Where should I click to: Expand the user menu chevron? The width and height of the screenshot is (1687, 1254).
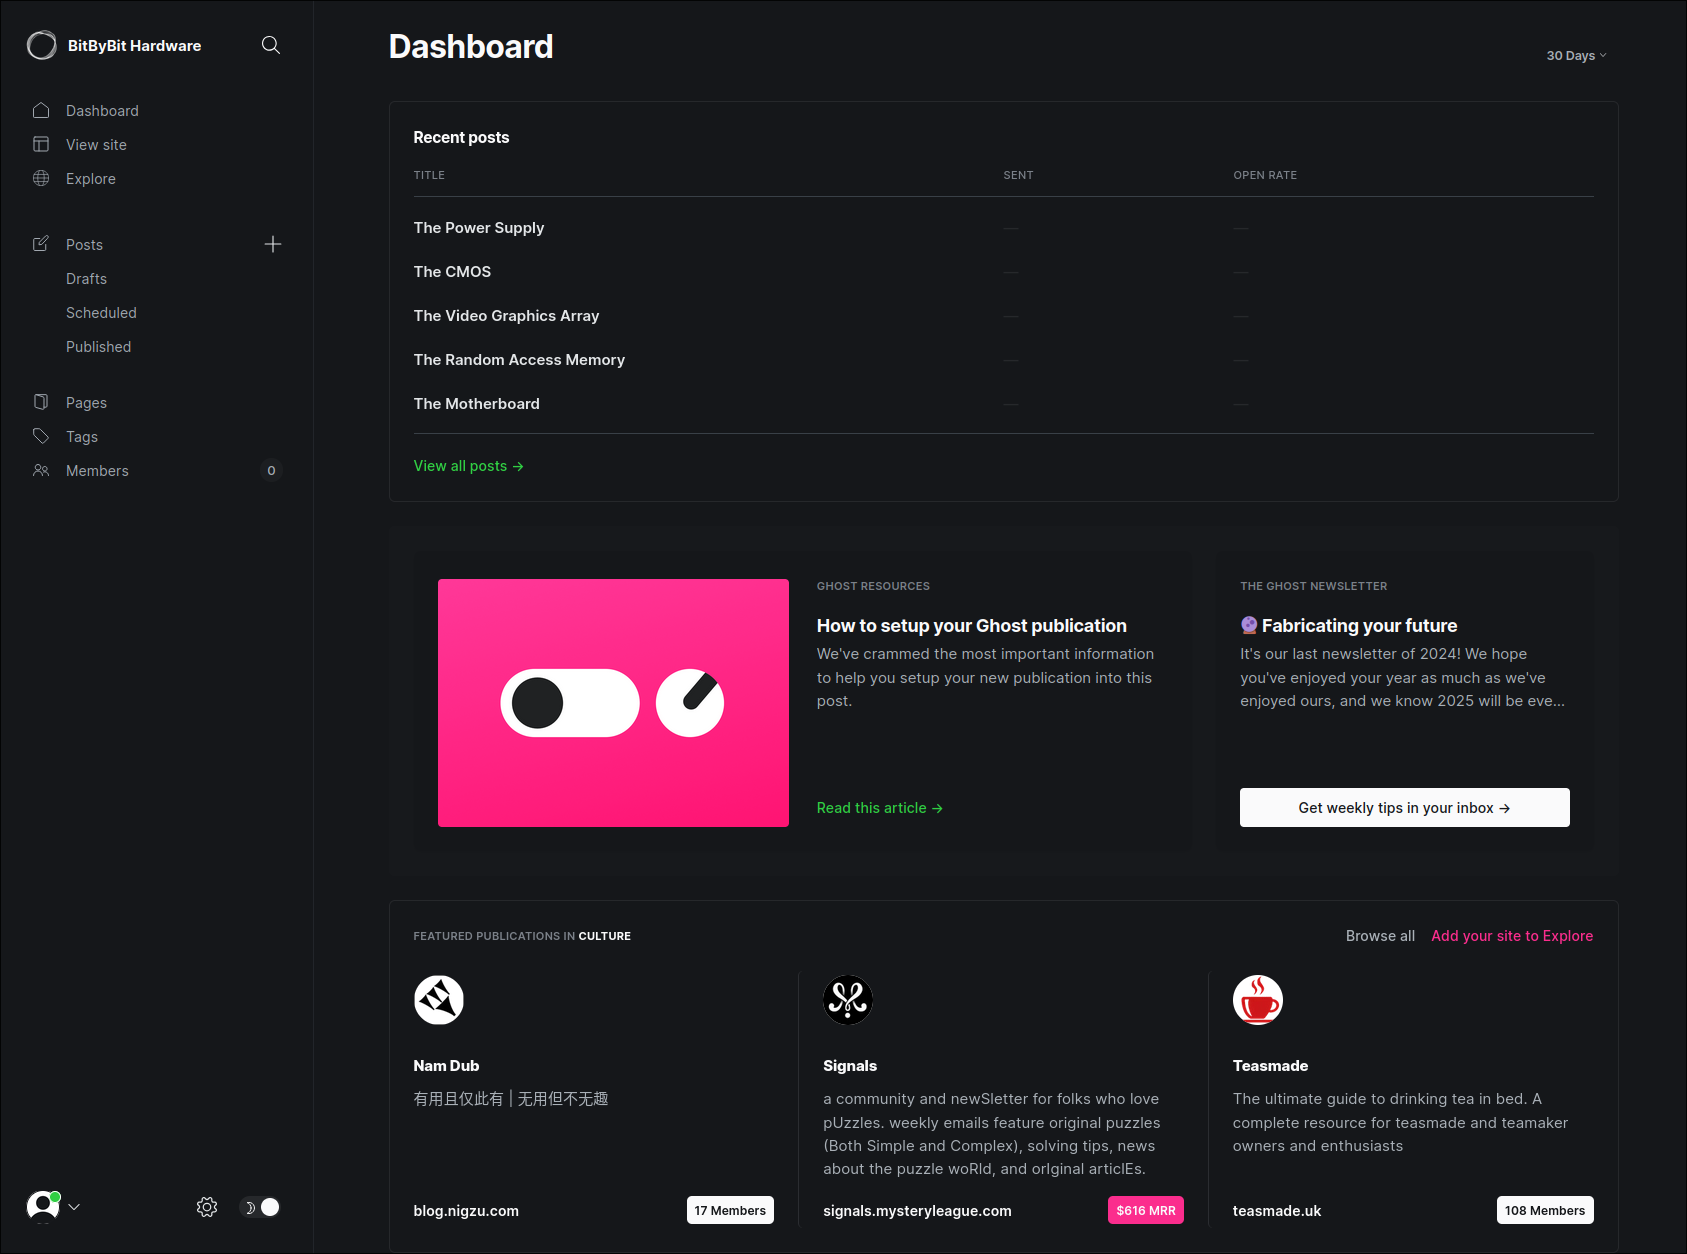point(74,1207)
